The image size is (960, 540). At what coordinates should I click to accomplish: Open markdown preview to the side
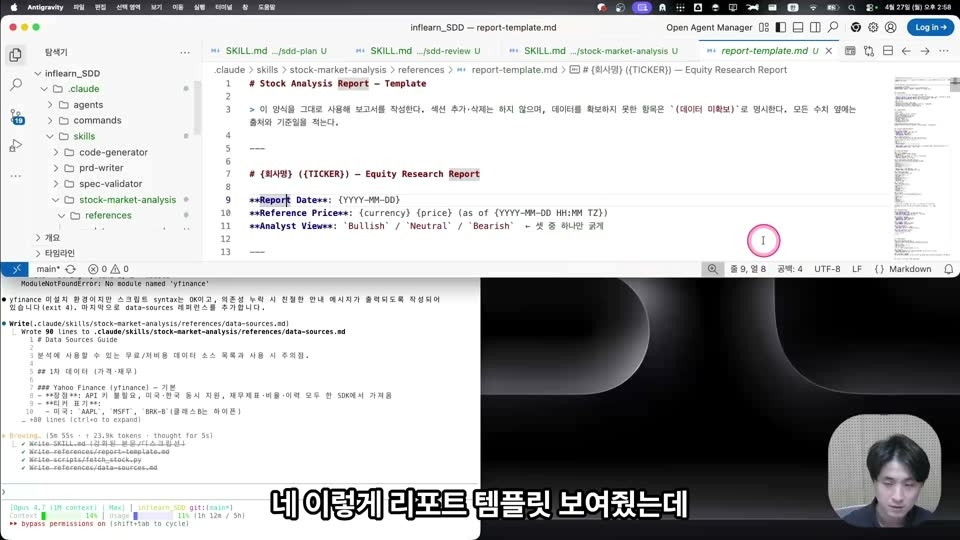(x=850, y=51)
